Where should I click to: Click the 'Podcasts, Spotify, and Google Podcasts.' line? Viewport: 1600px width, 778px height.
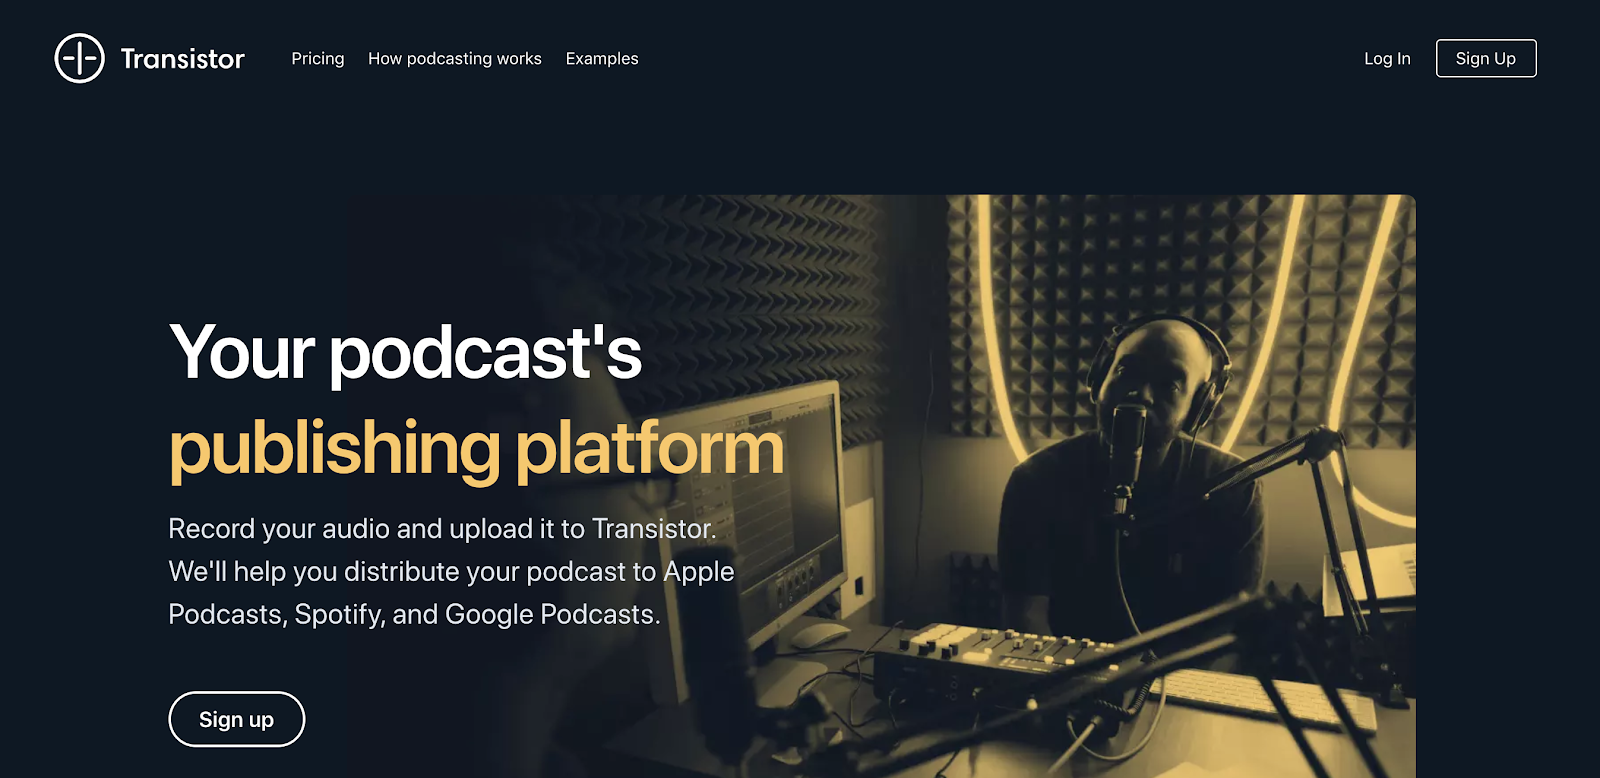point(414,614)
